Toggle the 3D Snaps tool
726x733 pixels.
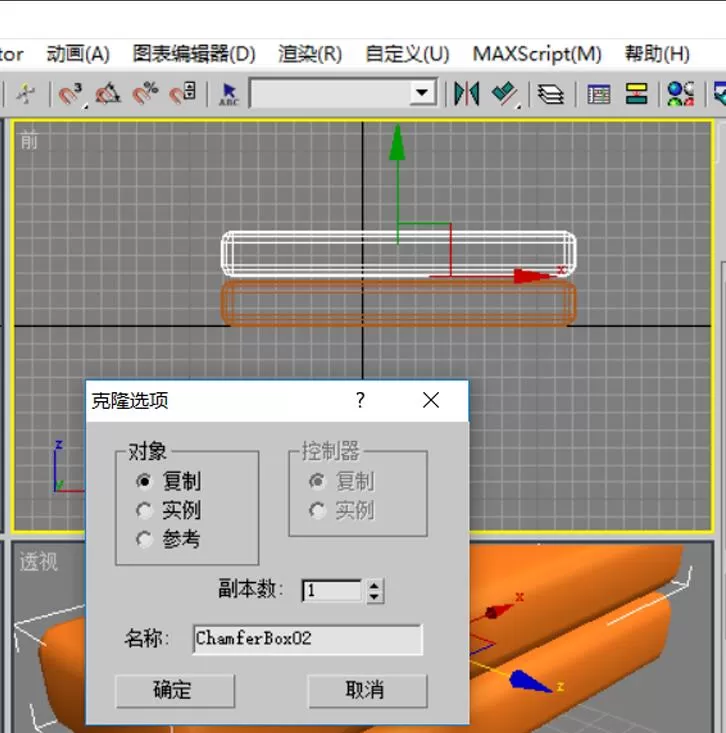(x=70, y=94)
